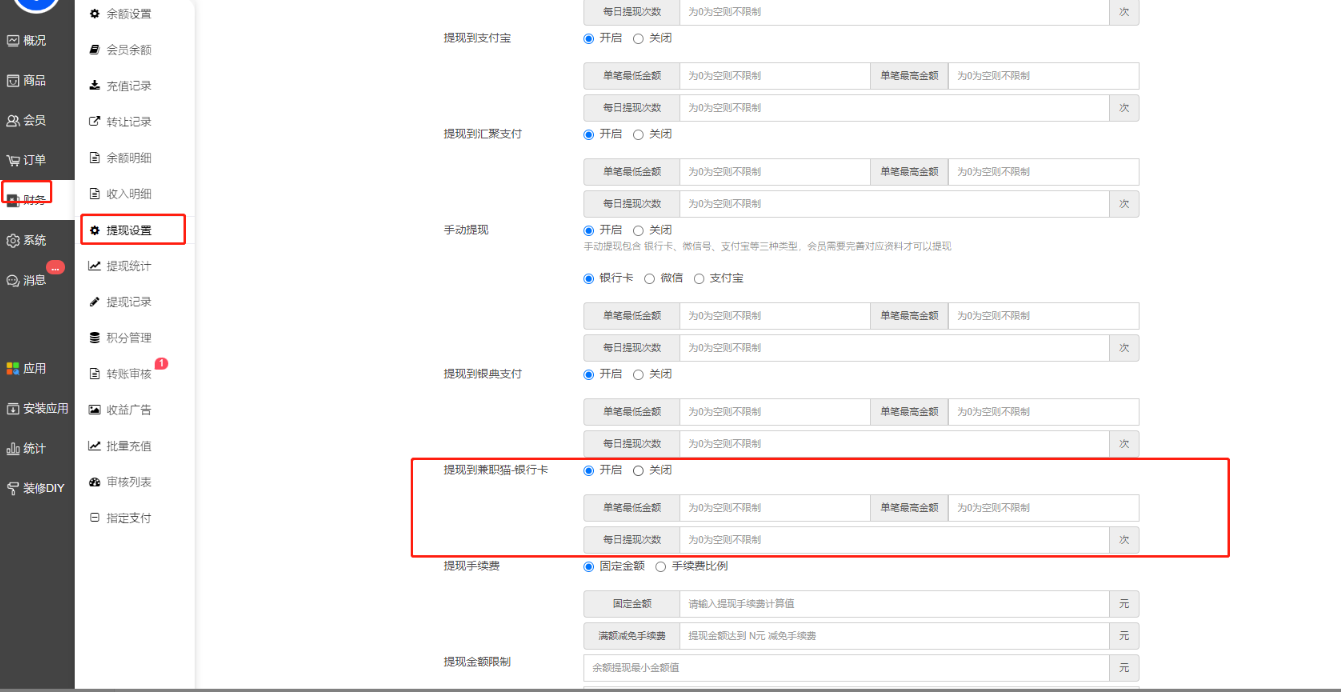Choose 手续费比例 for 提现手续费
Image resolution: width=1341 pixels, height=692 pixels.
[x=660, y=566]
